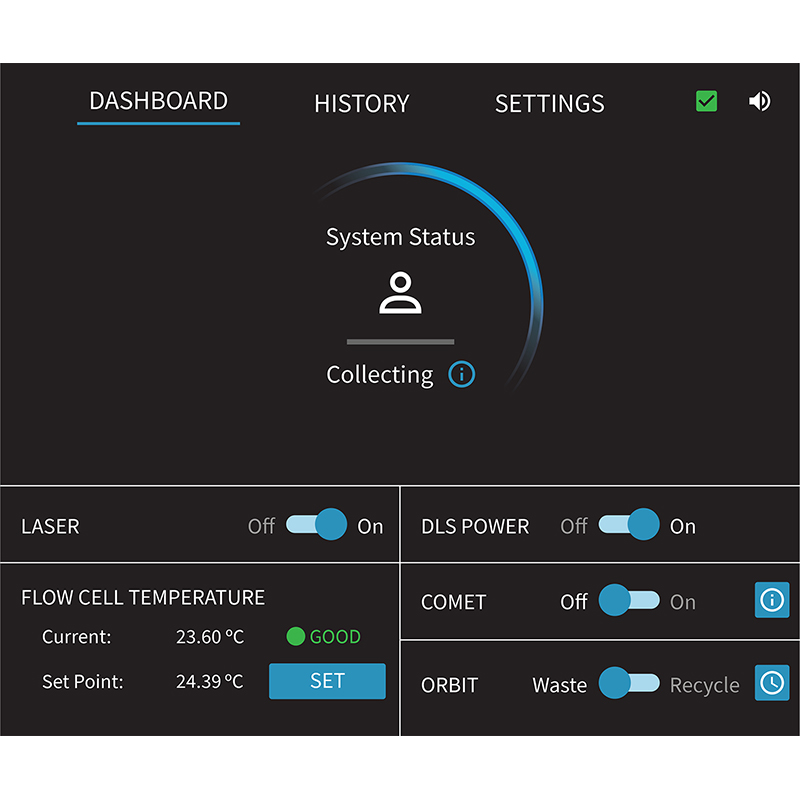Screen dimensions: 800x800
Task: Toggle the LASER switch
Action: click(317, 524)
